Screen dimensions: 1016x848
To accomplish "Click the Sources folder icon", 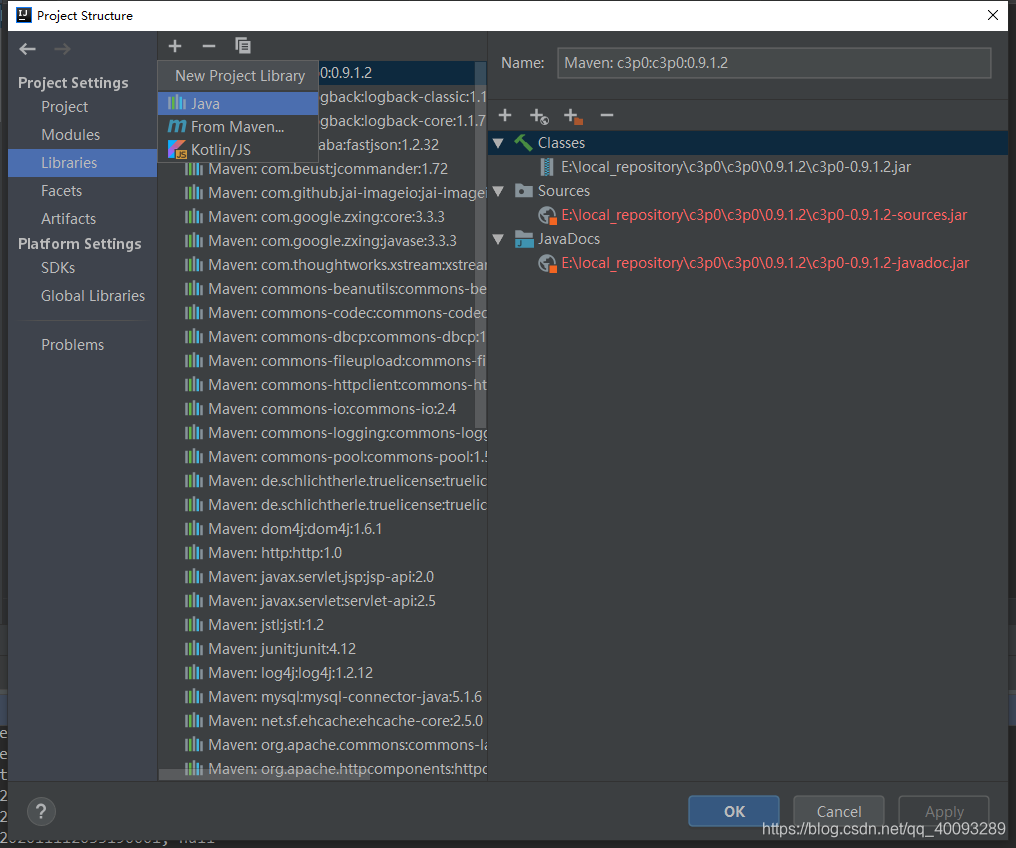I will [x=524, y=190].
